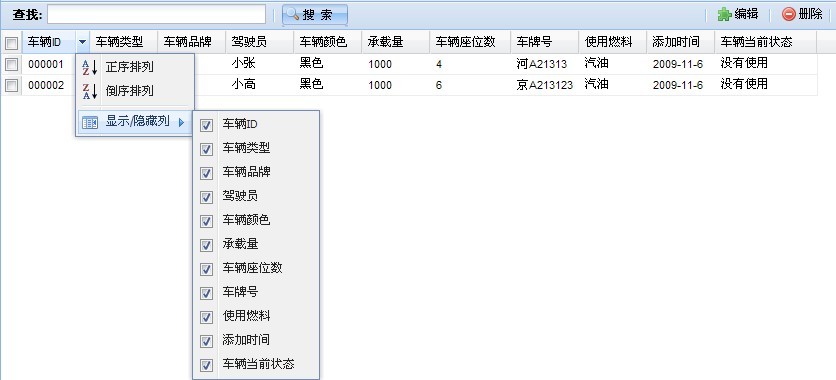The height and width of the screenshot is (380, 836).
Task: Click the red delete circle icon
Action: coord(789,14)
